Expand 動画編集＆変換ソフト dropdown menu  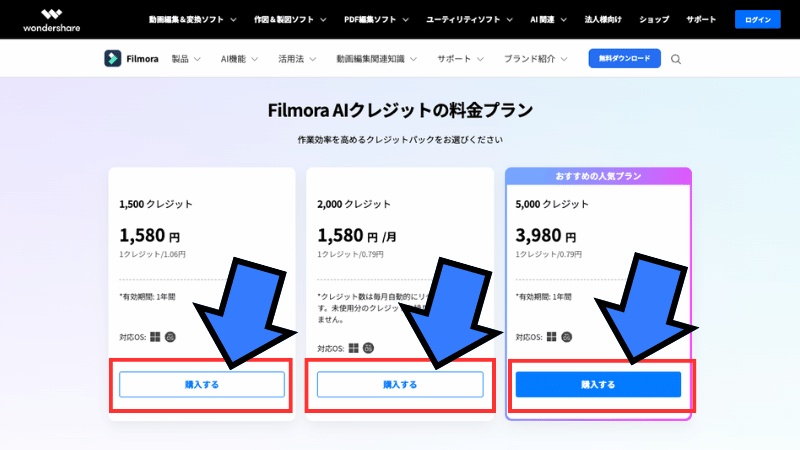coord(193,19)
